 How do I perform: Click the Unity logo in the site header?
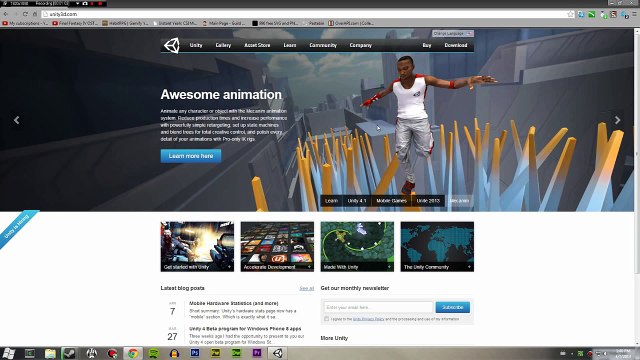point(172,45)
